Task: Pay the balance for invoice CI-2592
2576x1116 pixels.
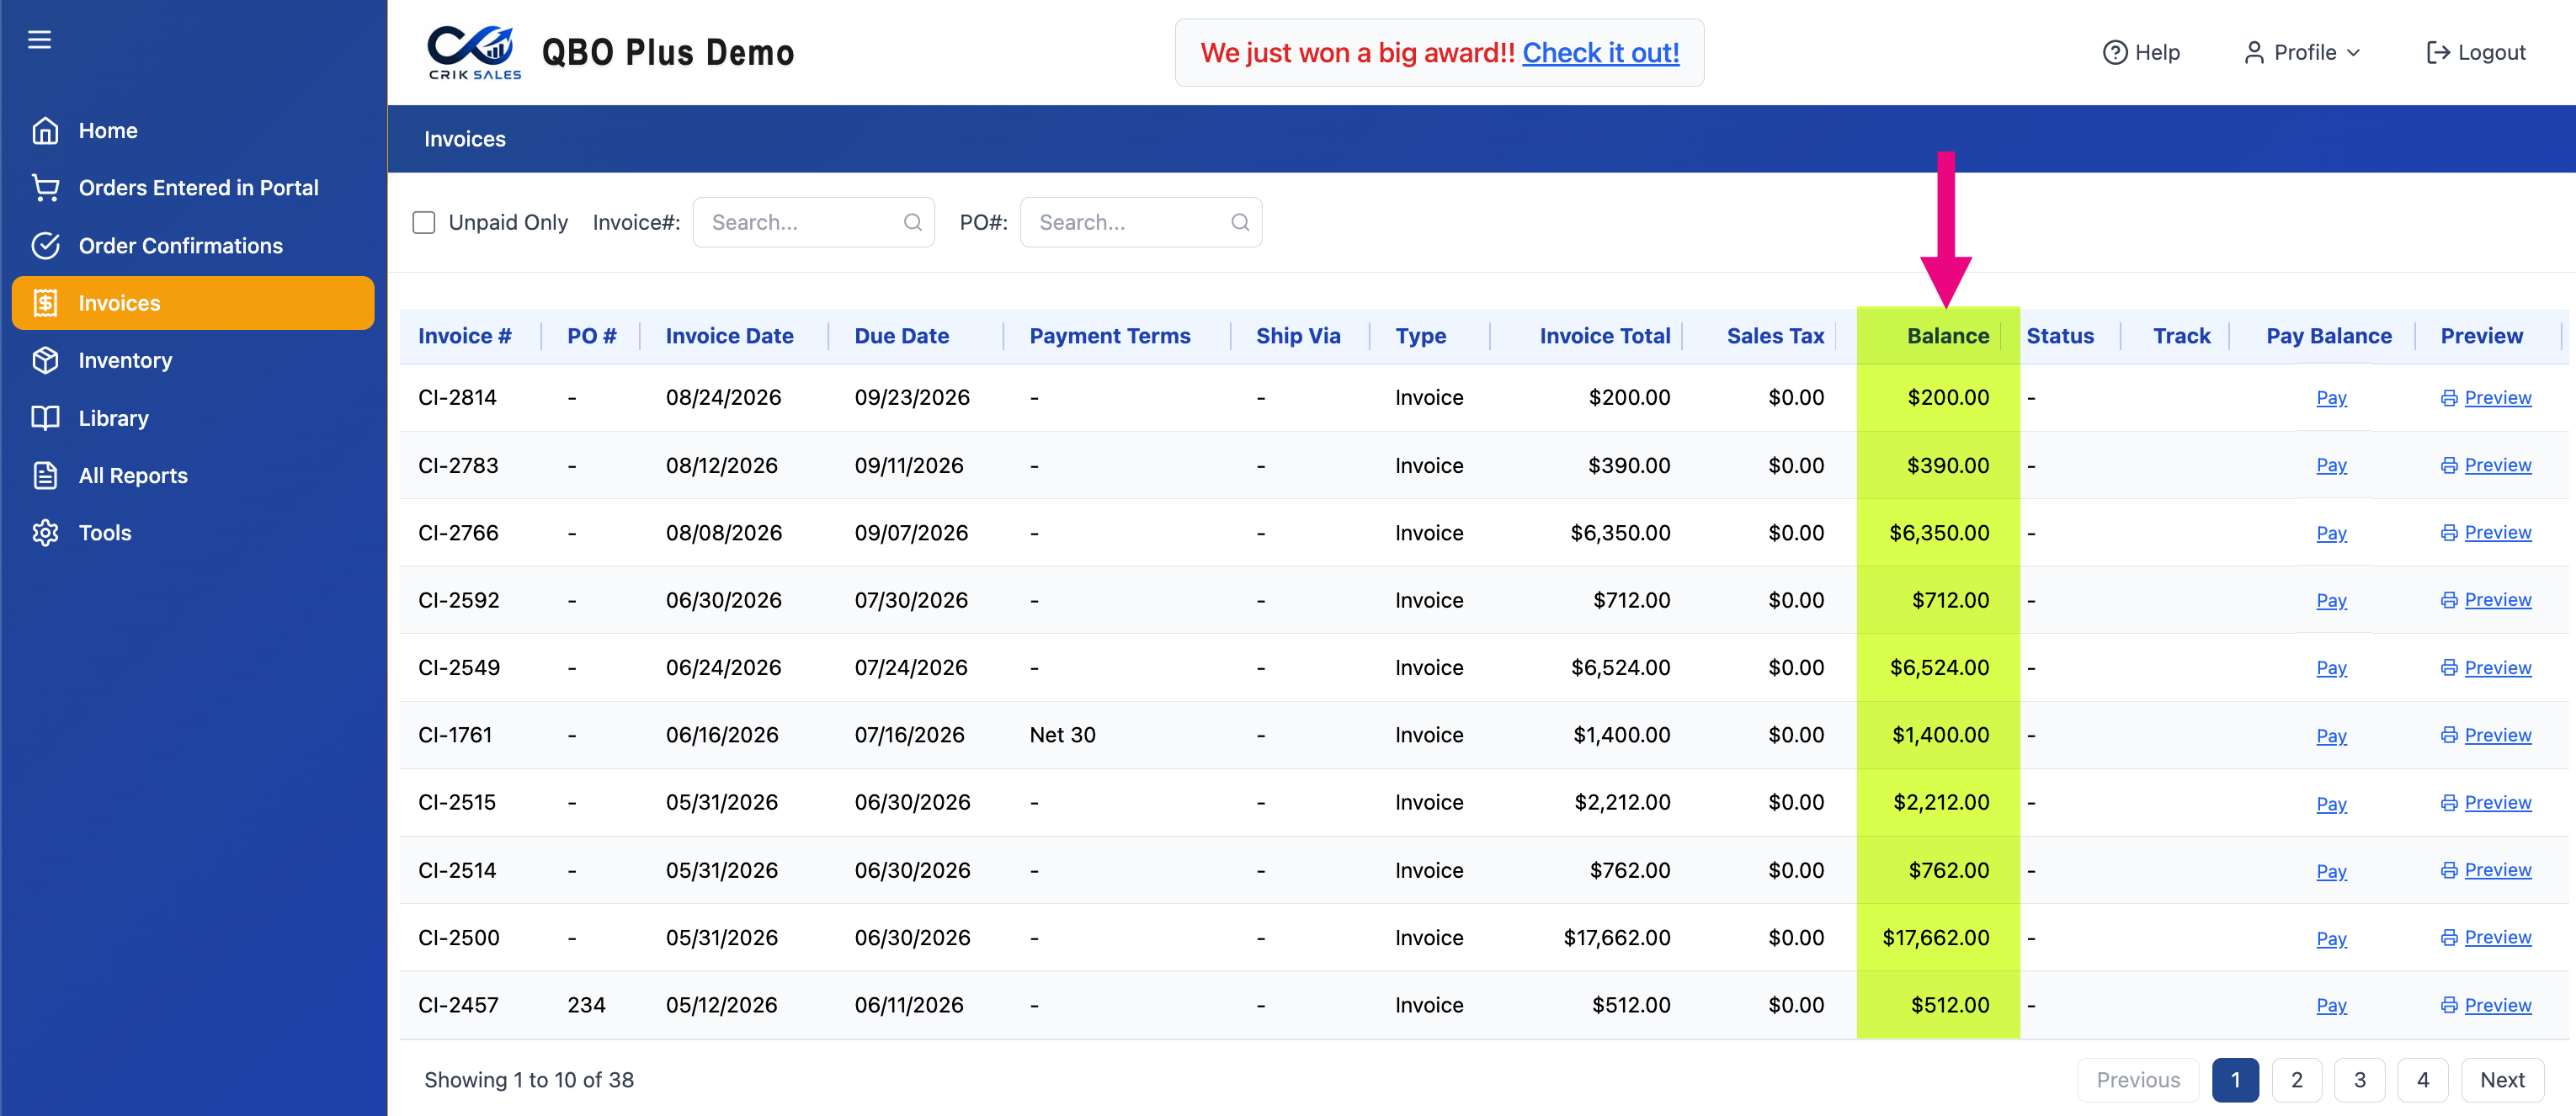Action: pos(2331,600)
